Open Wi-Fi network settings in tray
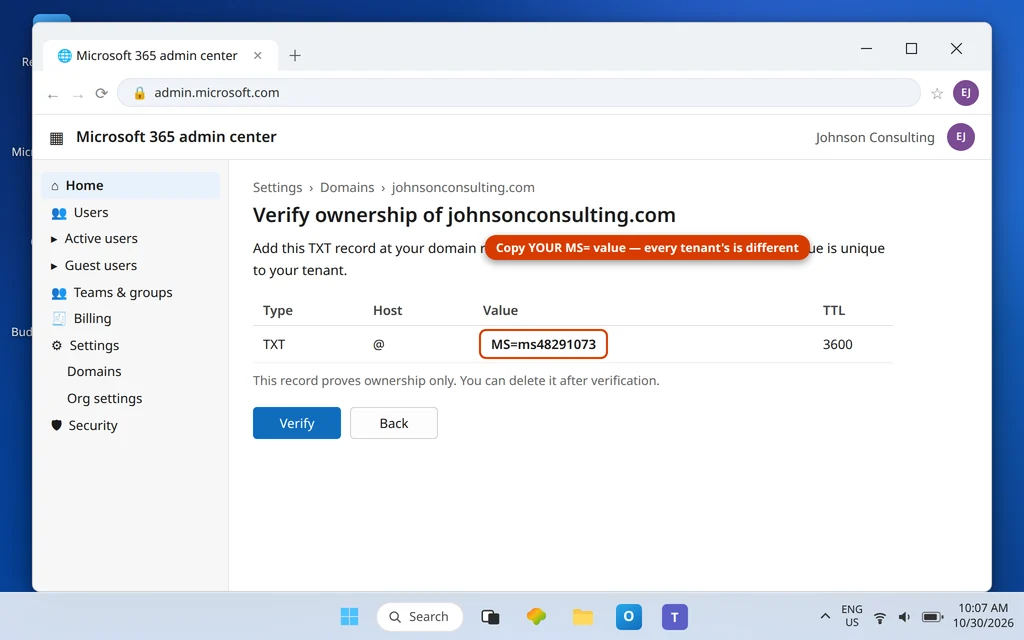 click(x=880, y=617)
